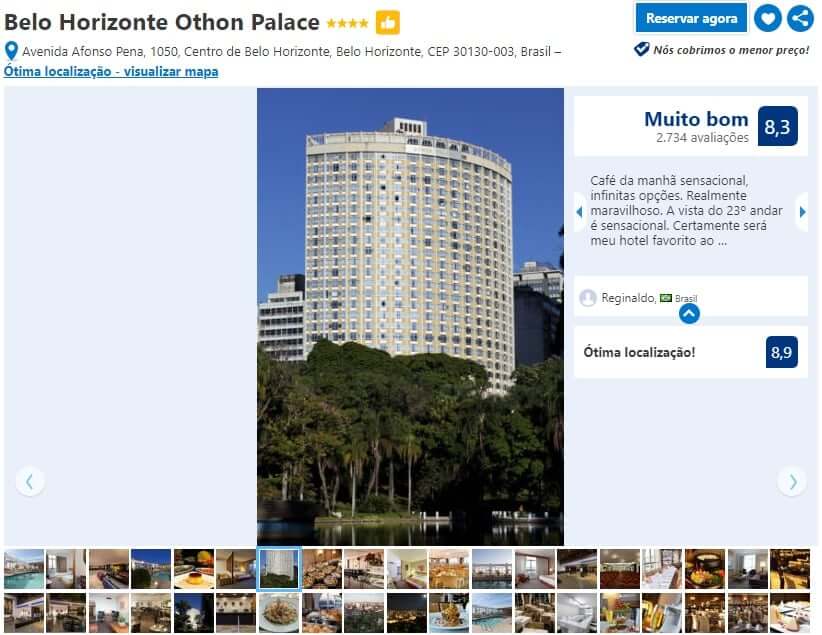Image resolution: width=822 pixels, height=635 pixels.
Task: Open the 8,3 review score badge
Action: tap(777, 126)
